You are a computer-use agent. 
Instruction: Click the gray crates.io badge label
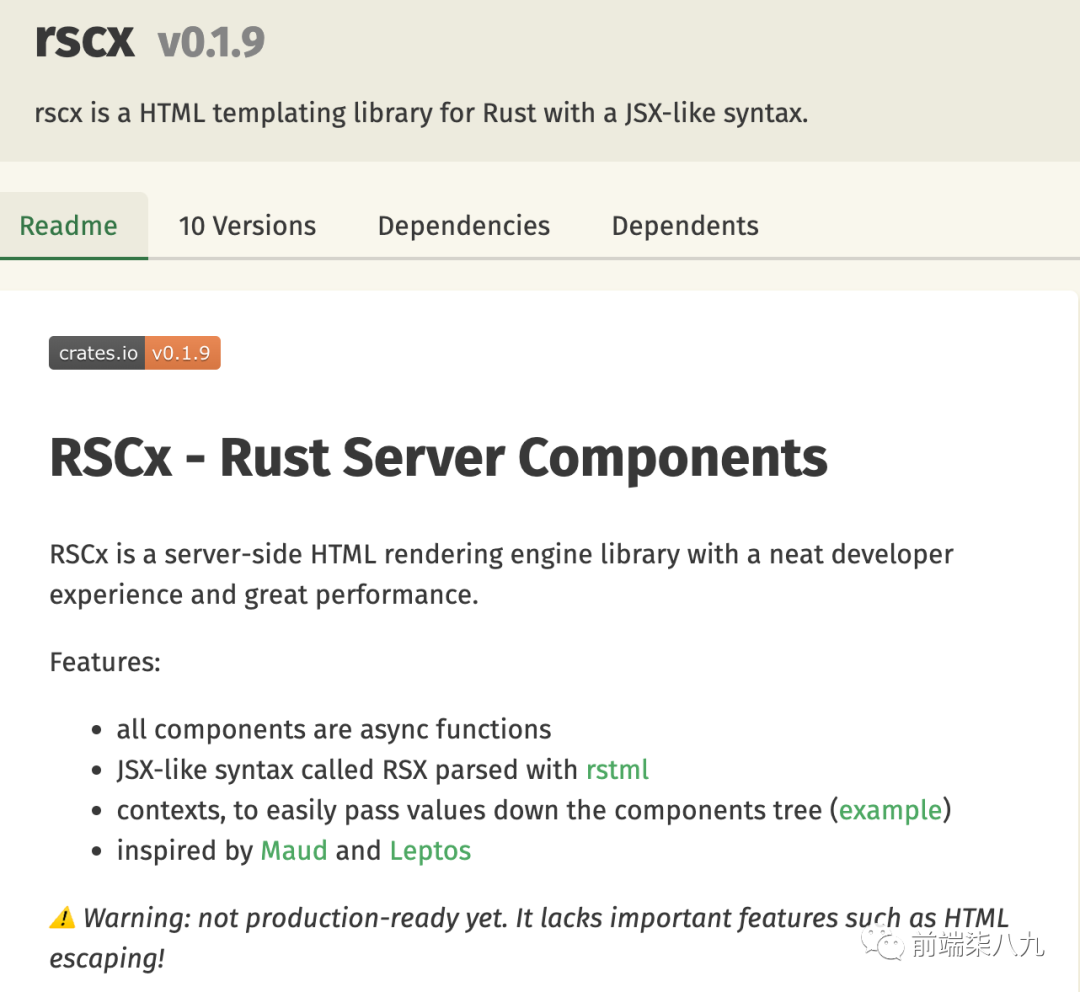tap(97, 353)
